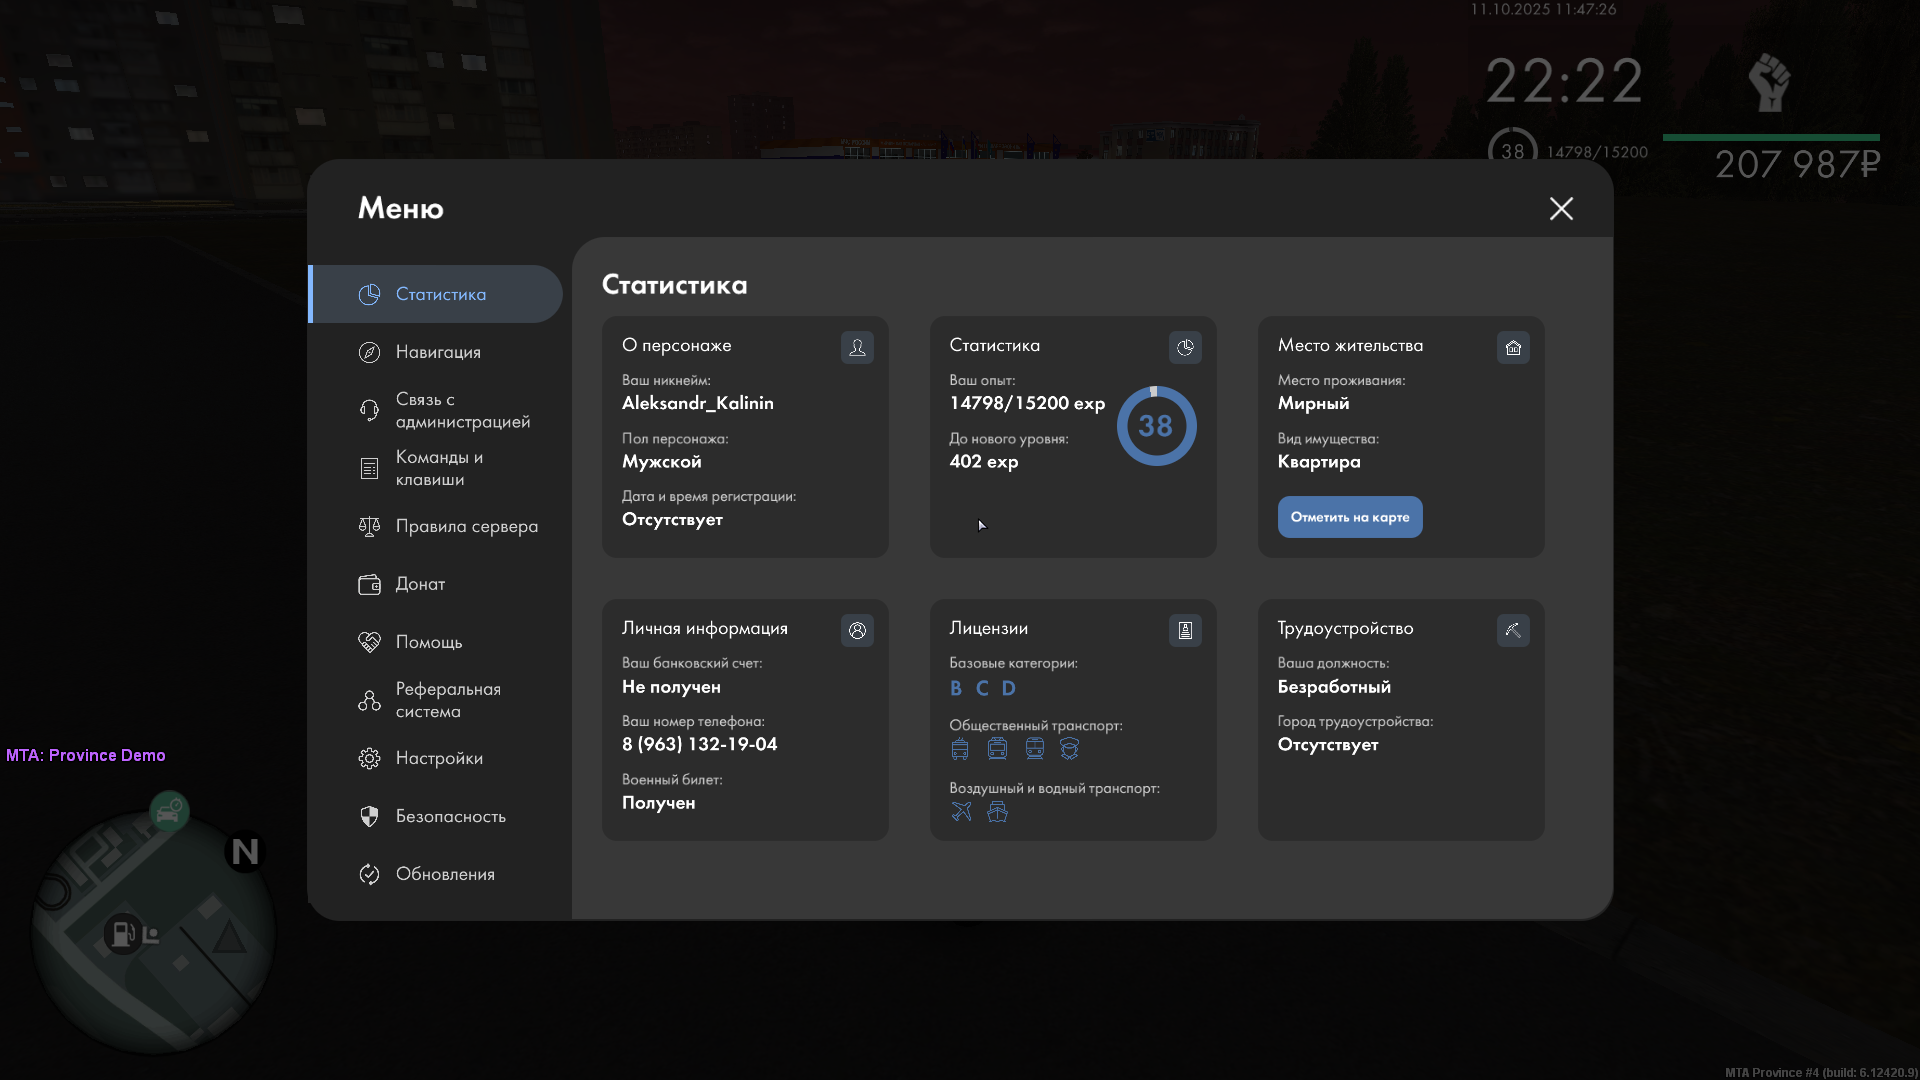
Task: Click the character profile icon
Action: pyautogui.click(x=857, y=347)
